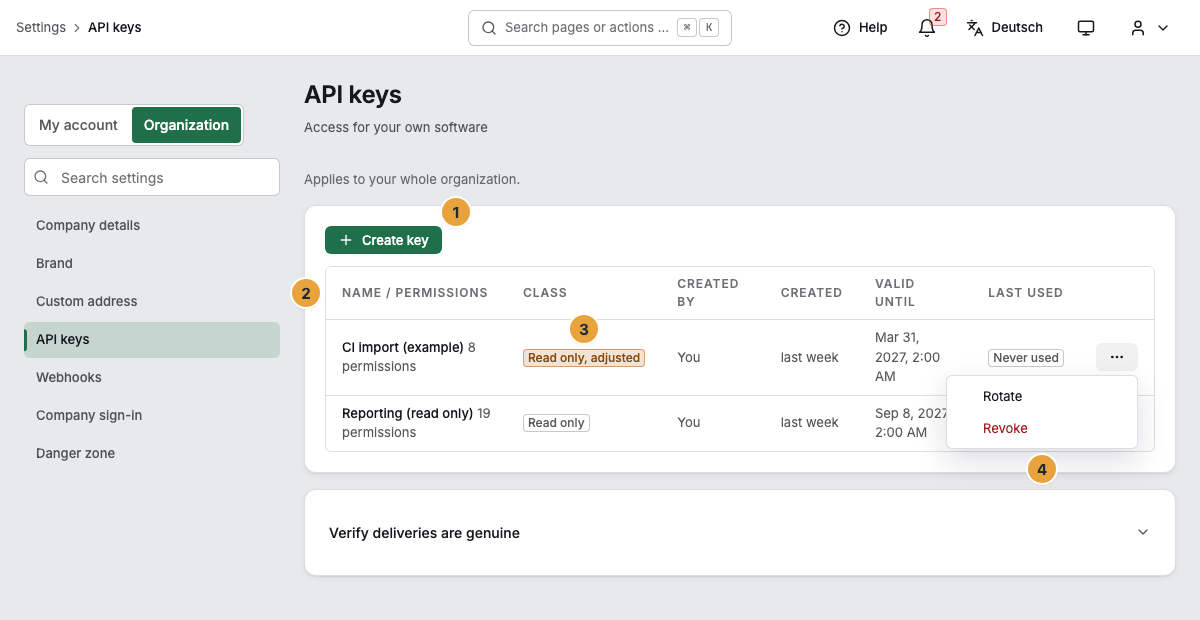This screenshot has width=1200, height=620.
Task: Open Webhooks settings
Action: [152, 377]
